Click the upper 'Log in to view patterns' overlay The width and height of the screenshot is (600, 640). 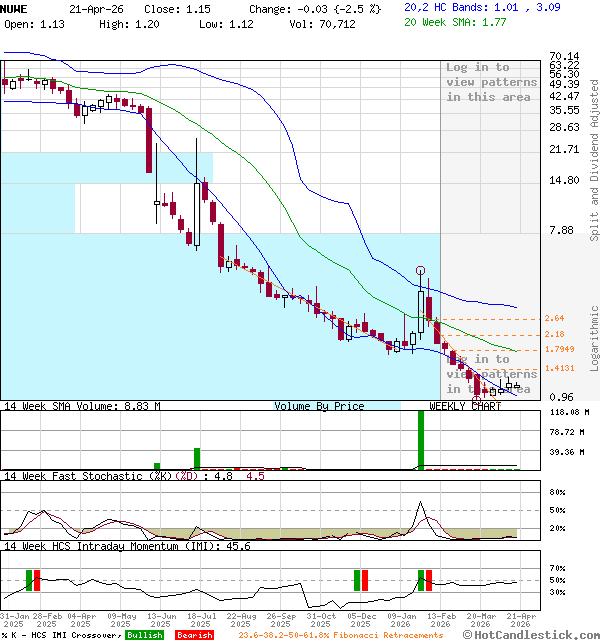[x=491, y=82]
